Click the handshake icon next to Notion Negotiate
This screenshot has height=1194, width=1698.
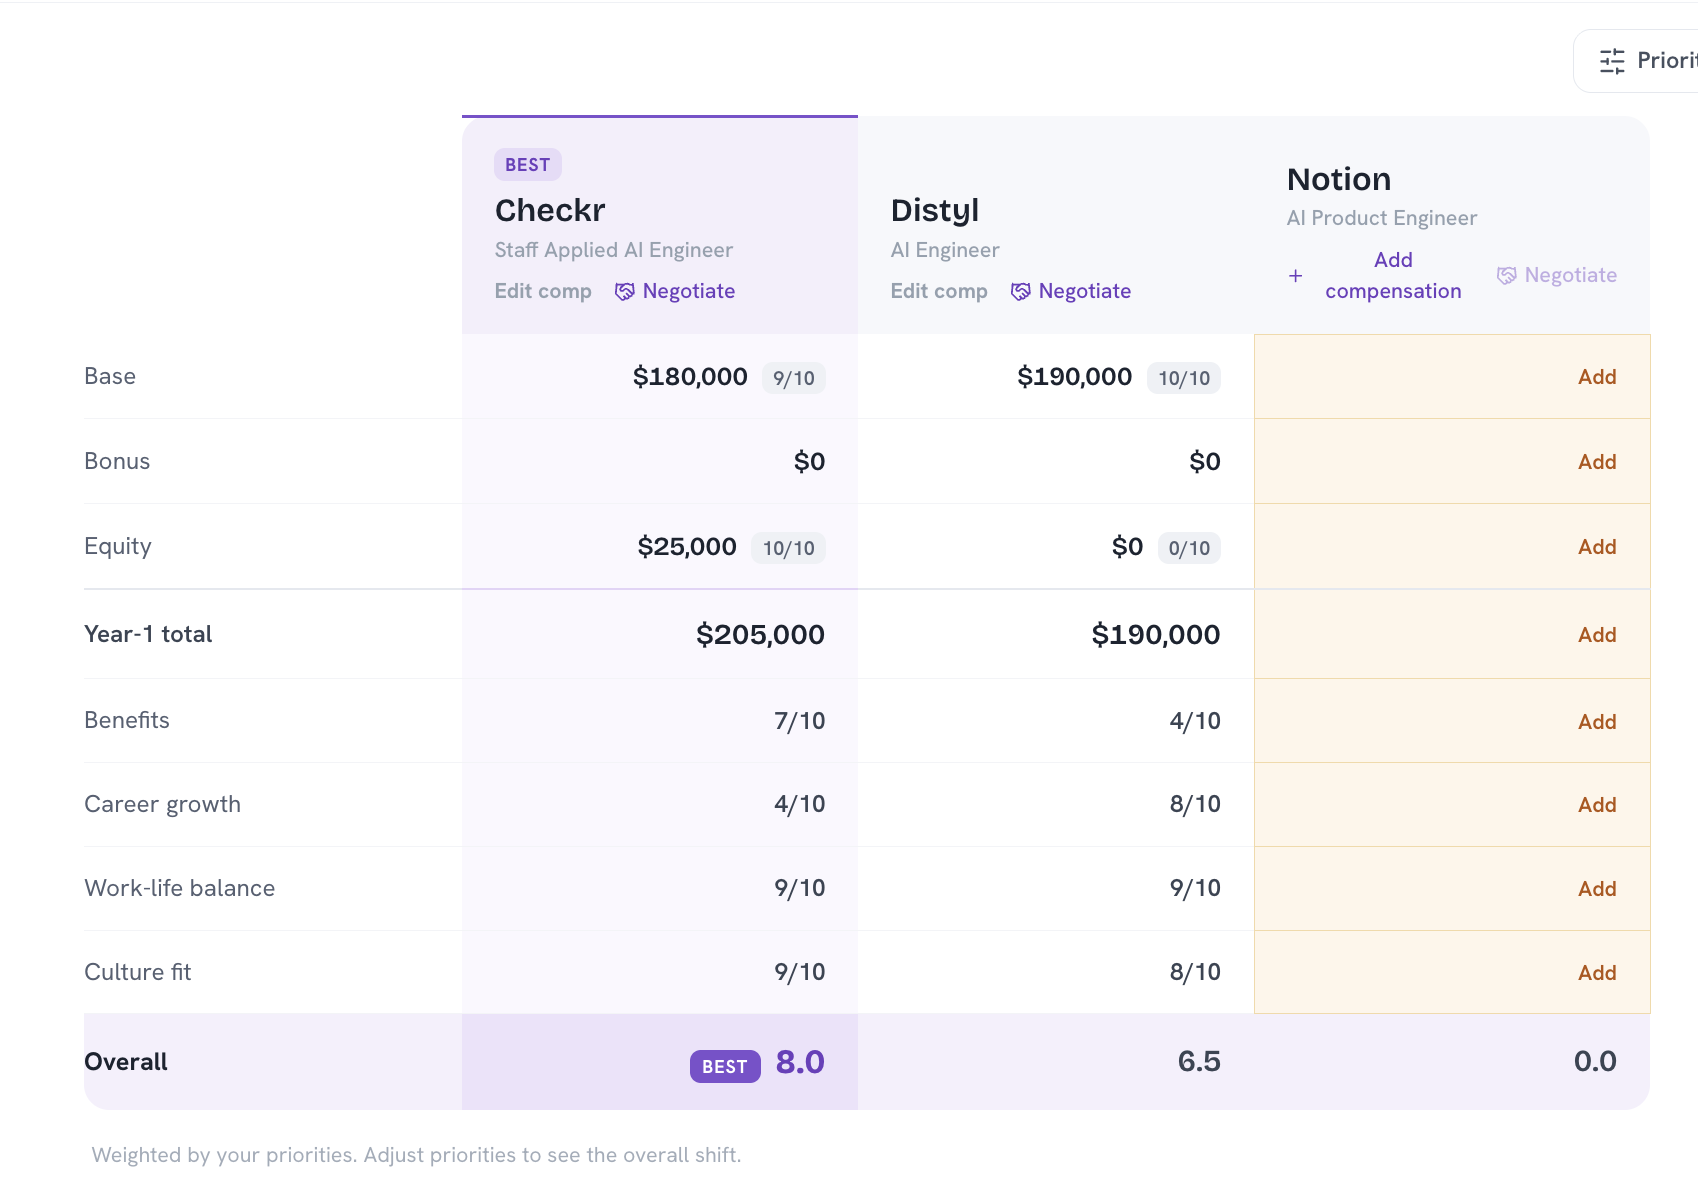[x=1507, y=275]
